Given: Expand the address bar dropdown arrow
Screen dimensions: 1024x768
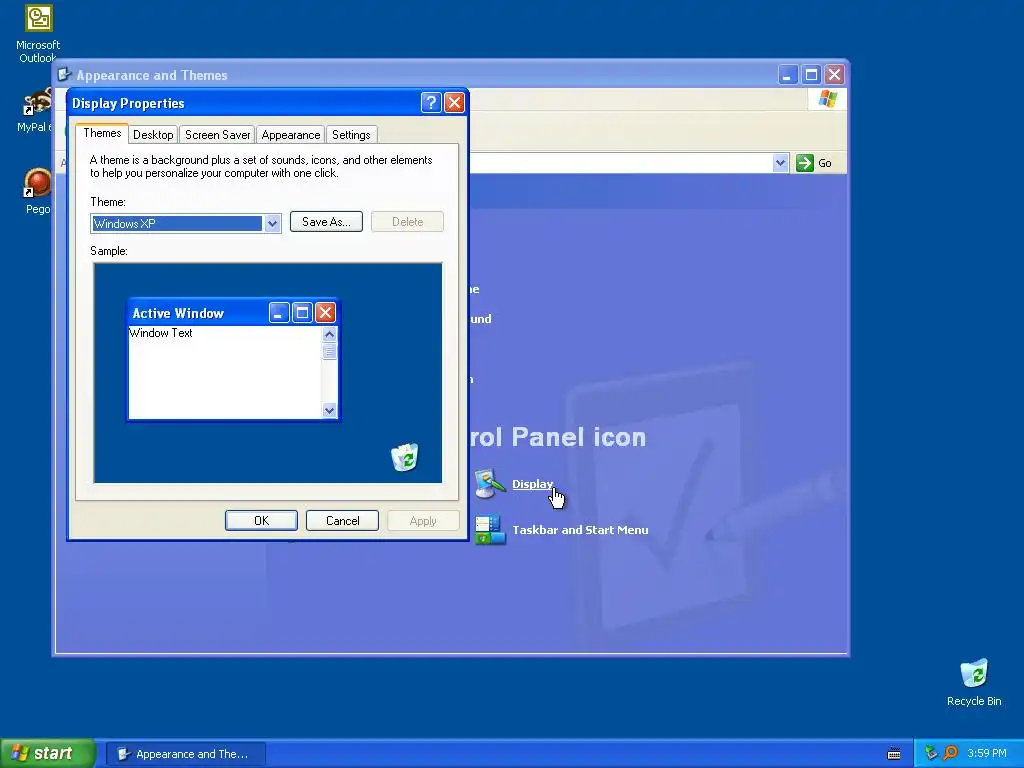Looking at the screenshot, I should pyautogui.click(x=780, y=163).
